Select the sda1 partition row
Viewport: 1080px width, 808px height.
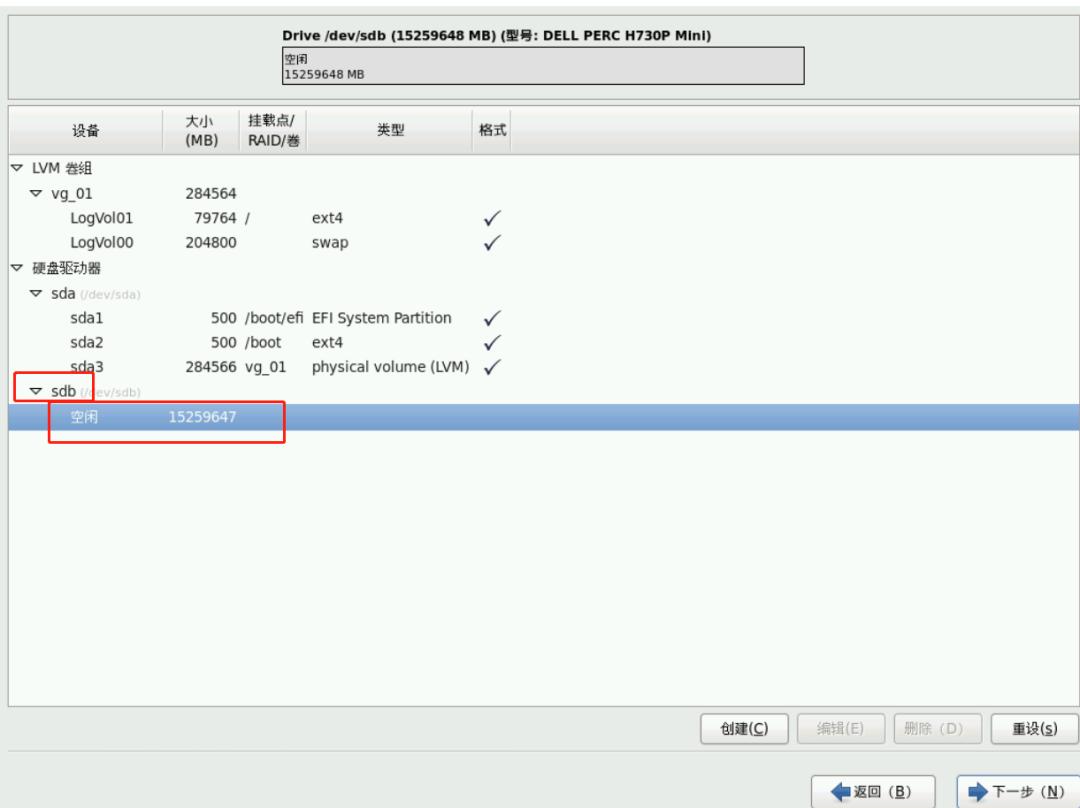543,318
